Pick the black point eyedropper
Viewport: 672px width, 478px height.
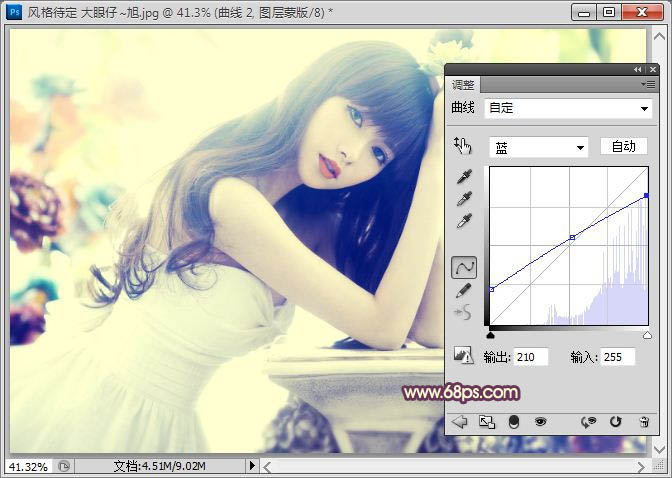click(x=464, y=177)
